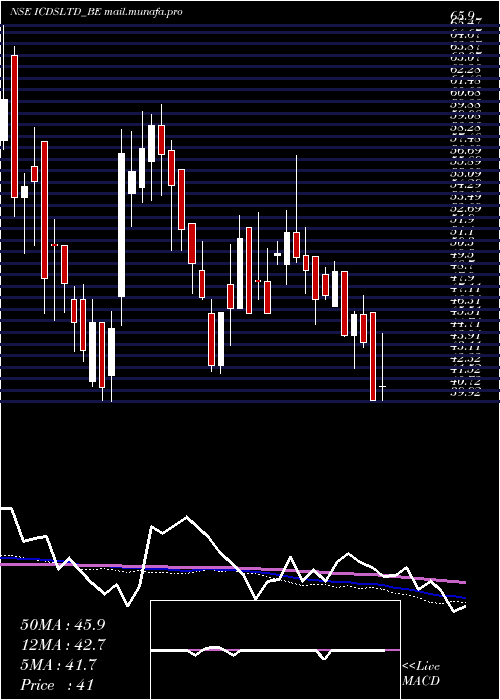500x700 pixels.
Task: Click the 53.49 price axis label
Action: coord(465,196)
